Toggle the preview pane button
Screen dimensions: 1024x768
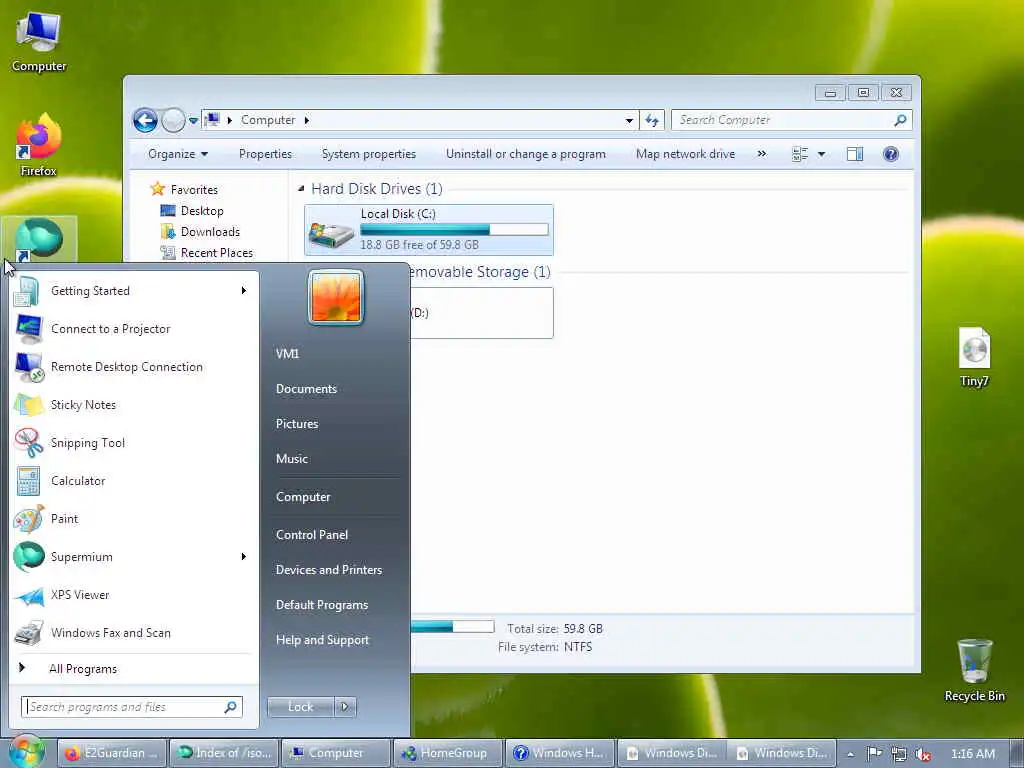[855, 154]
